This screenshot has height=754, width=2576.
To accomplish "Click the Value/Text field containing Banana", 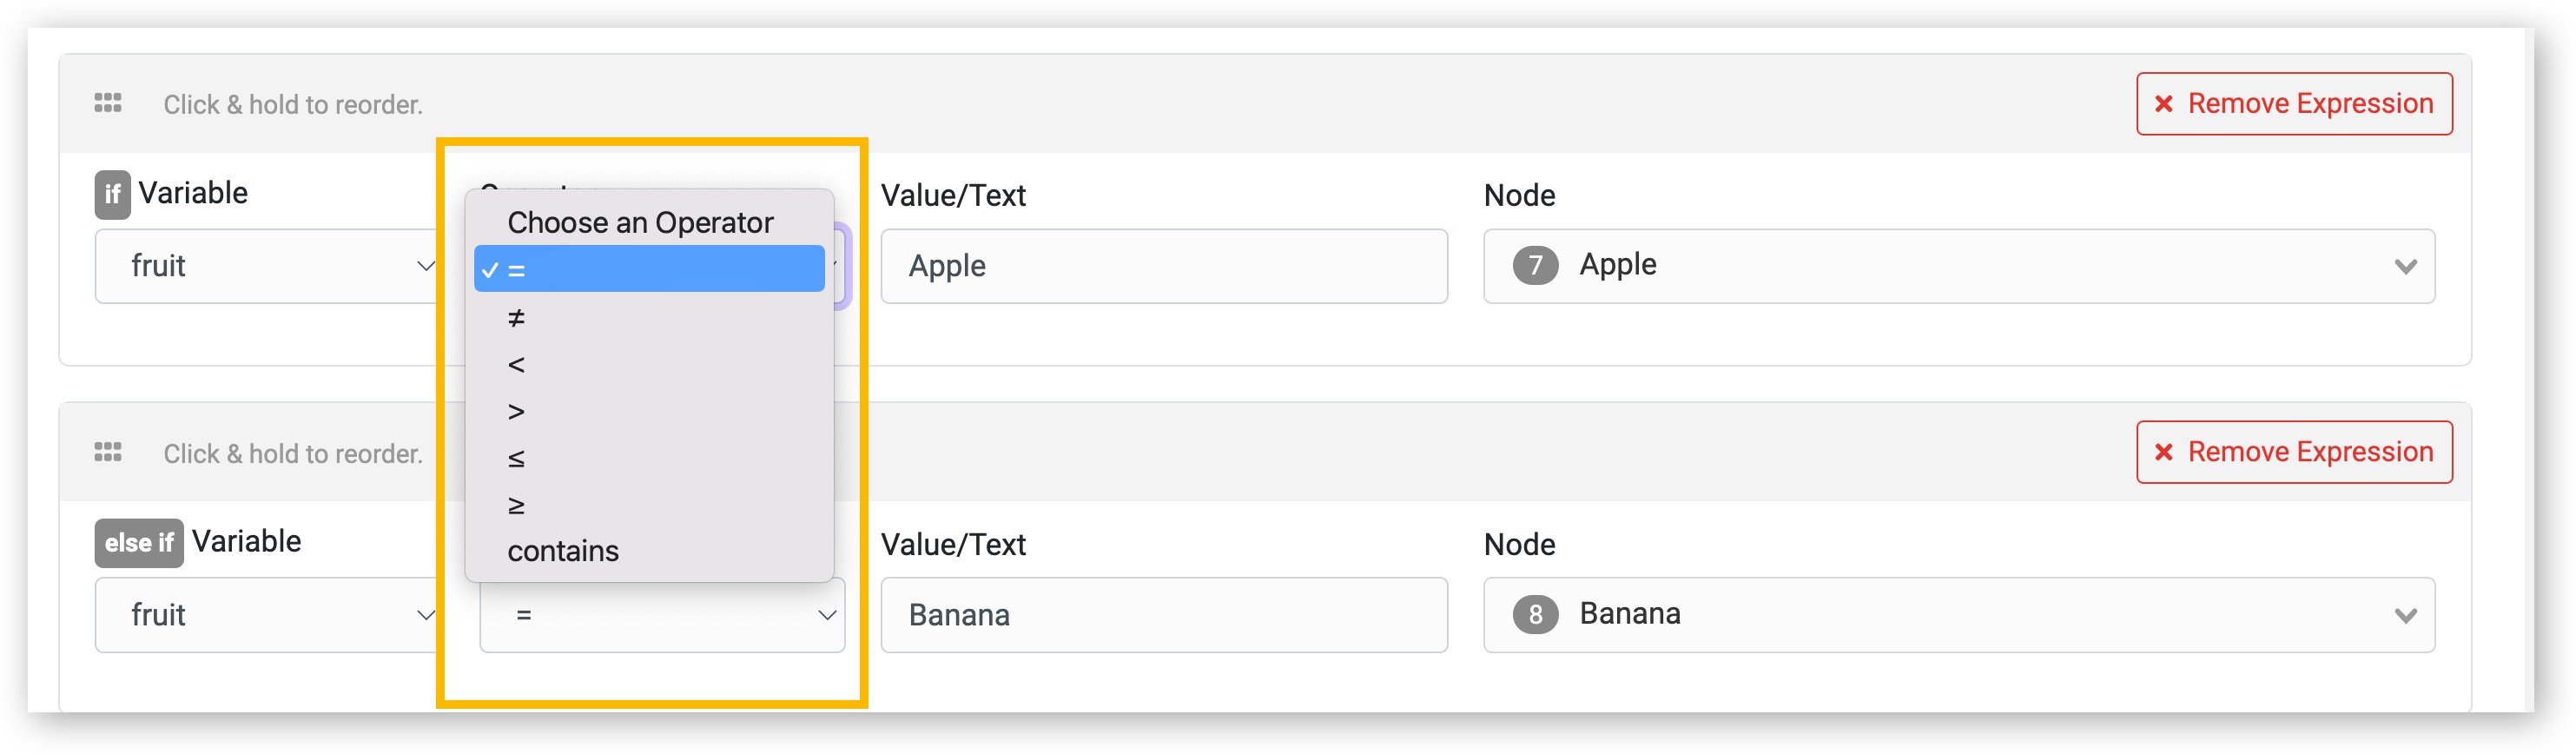I will pos(1164,615).
